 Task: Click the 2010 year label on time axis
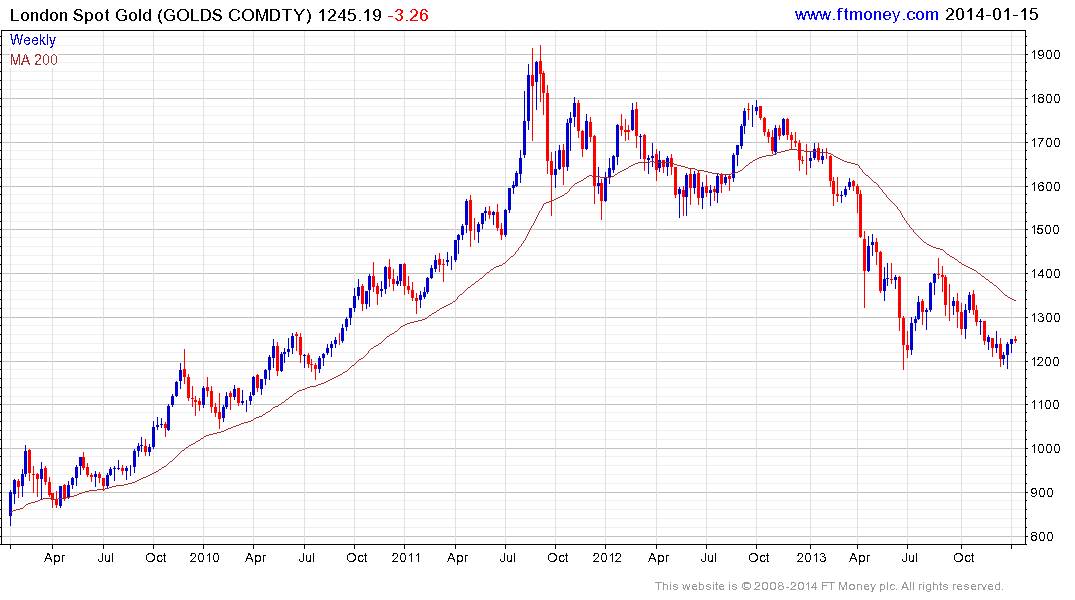204,557
